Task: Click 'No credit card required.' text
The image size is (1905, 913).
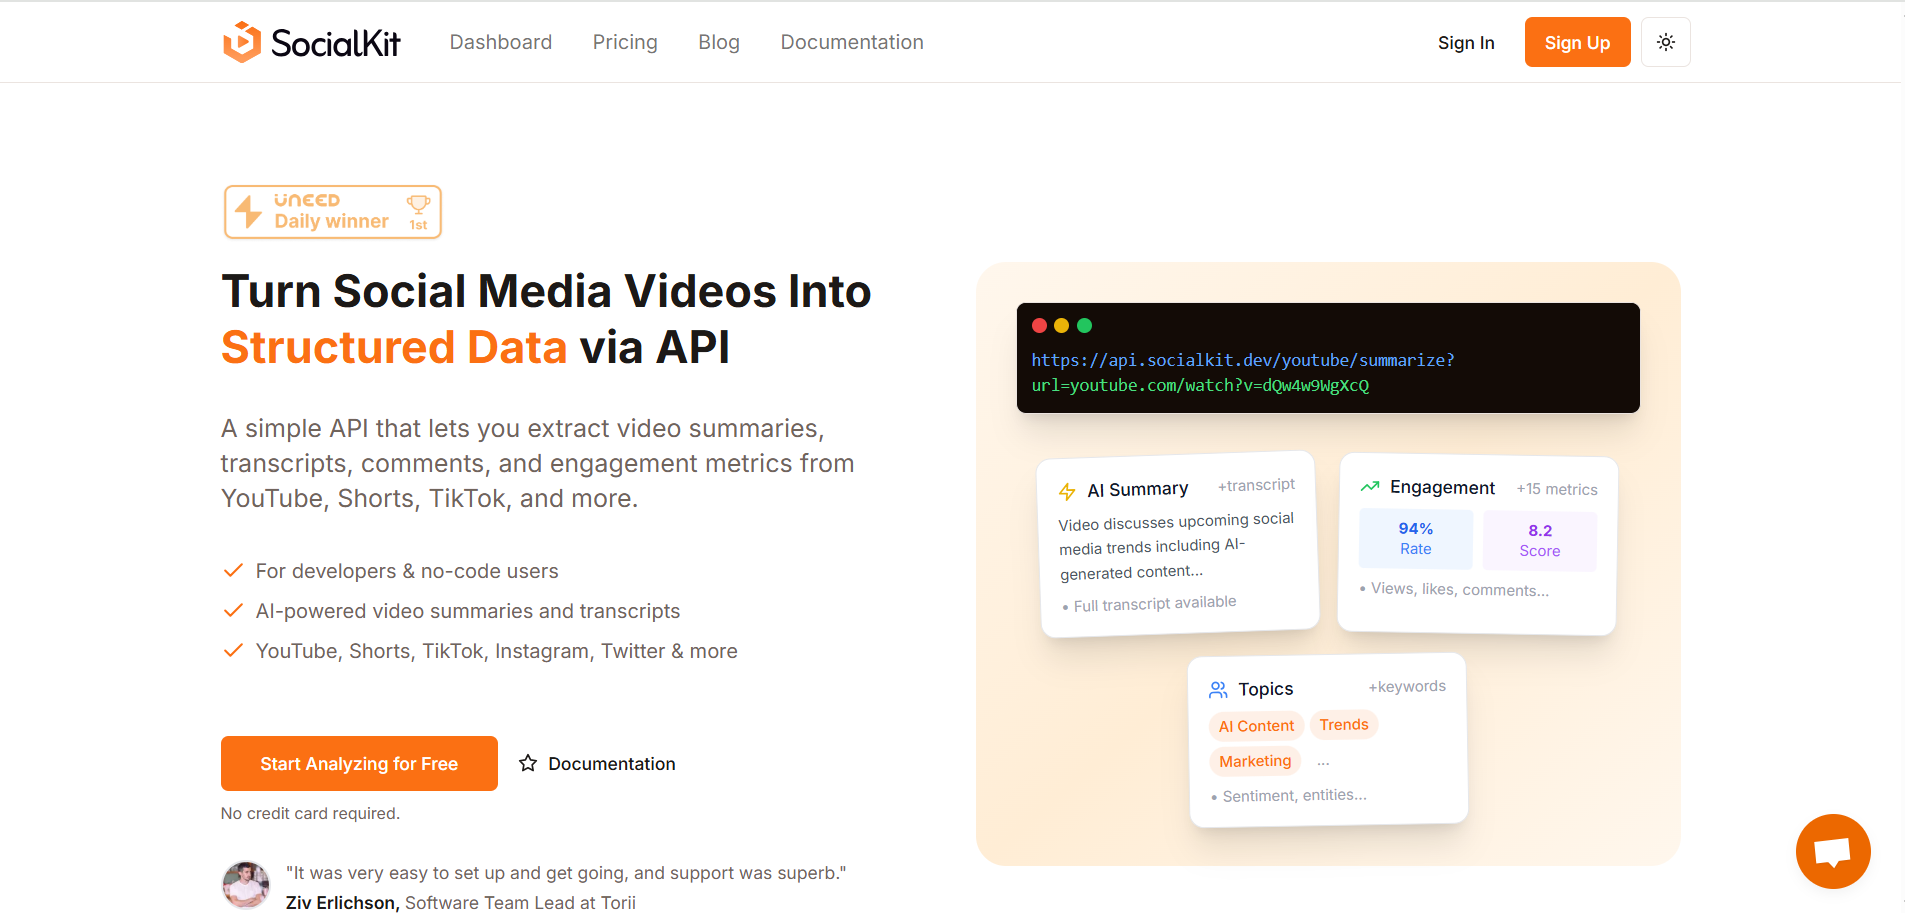Action: [310, 813]
